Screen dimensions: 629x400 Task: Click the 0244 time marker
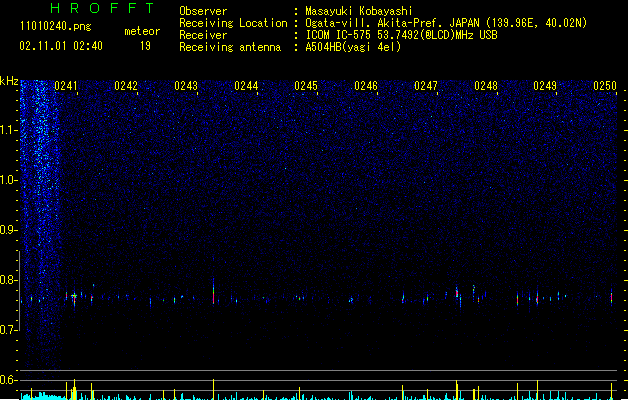246,86
